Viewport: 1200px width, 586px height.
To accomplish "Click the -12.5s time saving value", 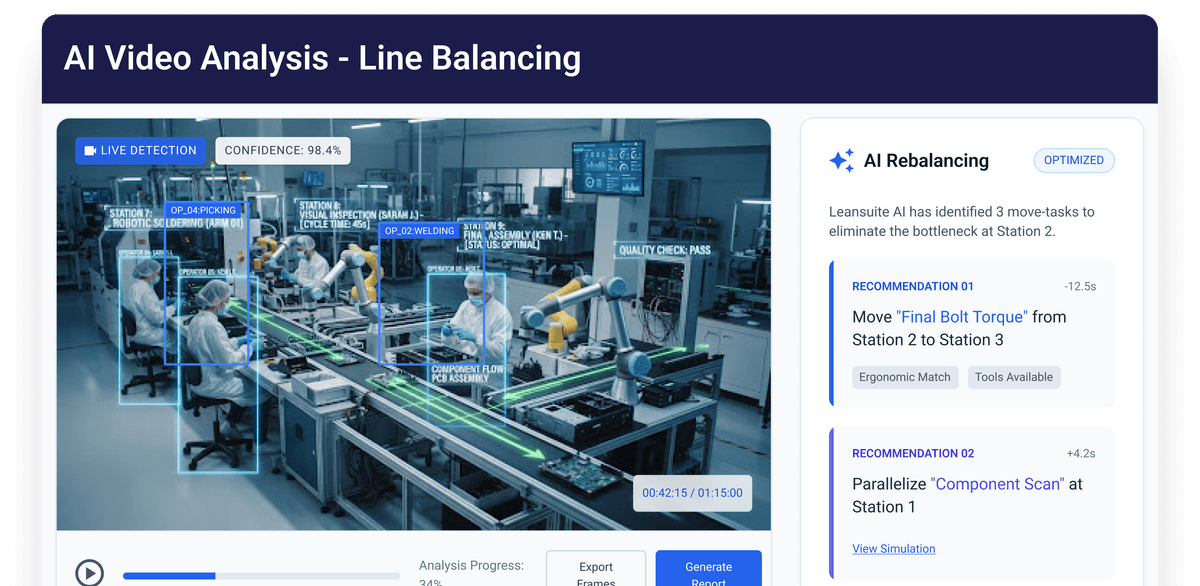I will coord(1081,286).
